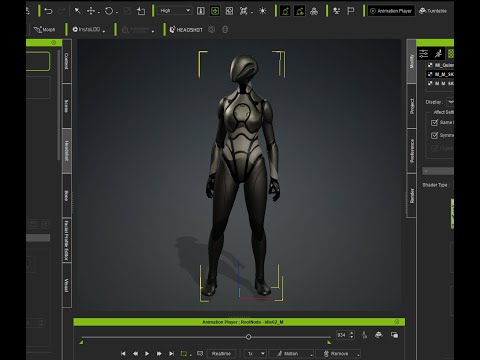
Task: Click the Modify sliders settings icon
Action: [424, 53]
